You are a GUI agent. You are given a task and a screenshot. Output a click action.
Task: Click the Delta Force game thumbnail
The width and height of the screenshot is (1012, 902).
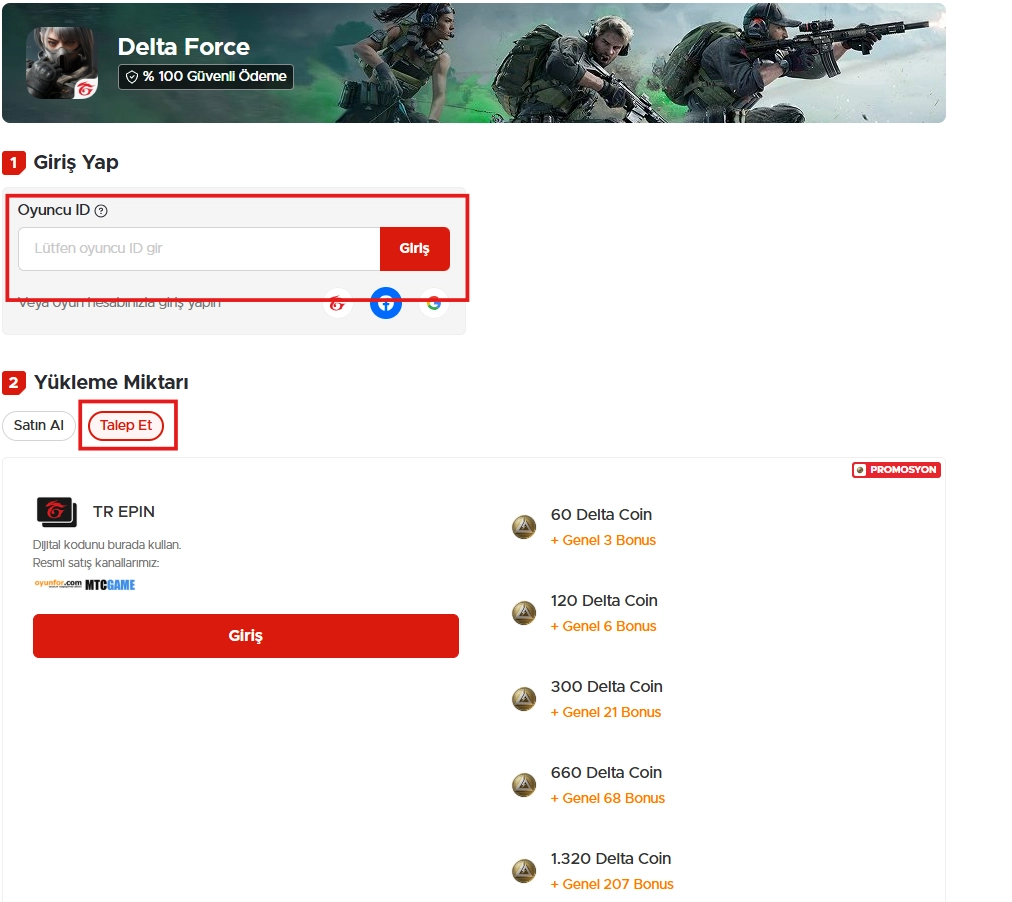coord(62,63)
